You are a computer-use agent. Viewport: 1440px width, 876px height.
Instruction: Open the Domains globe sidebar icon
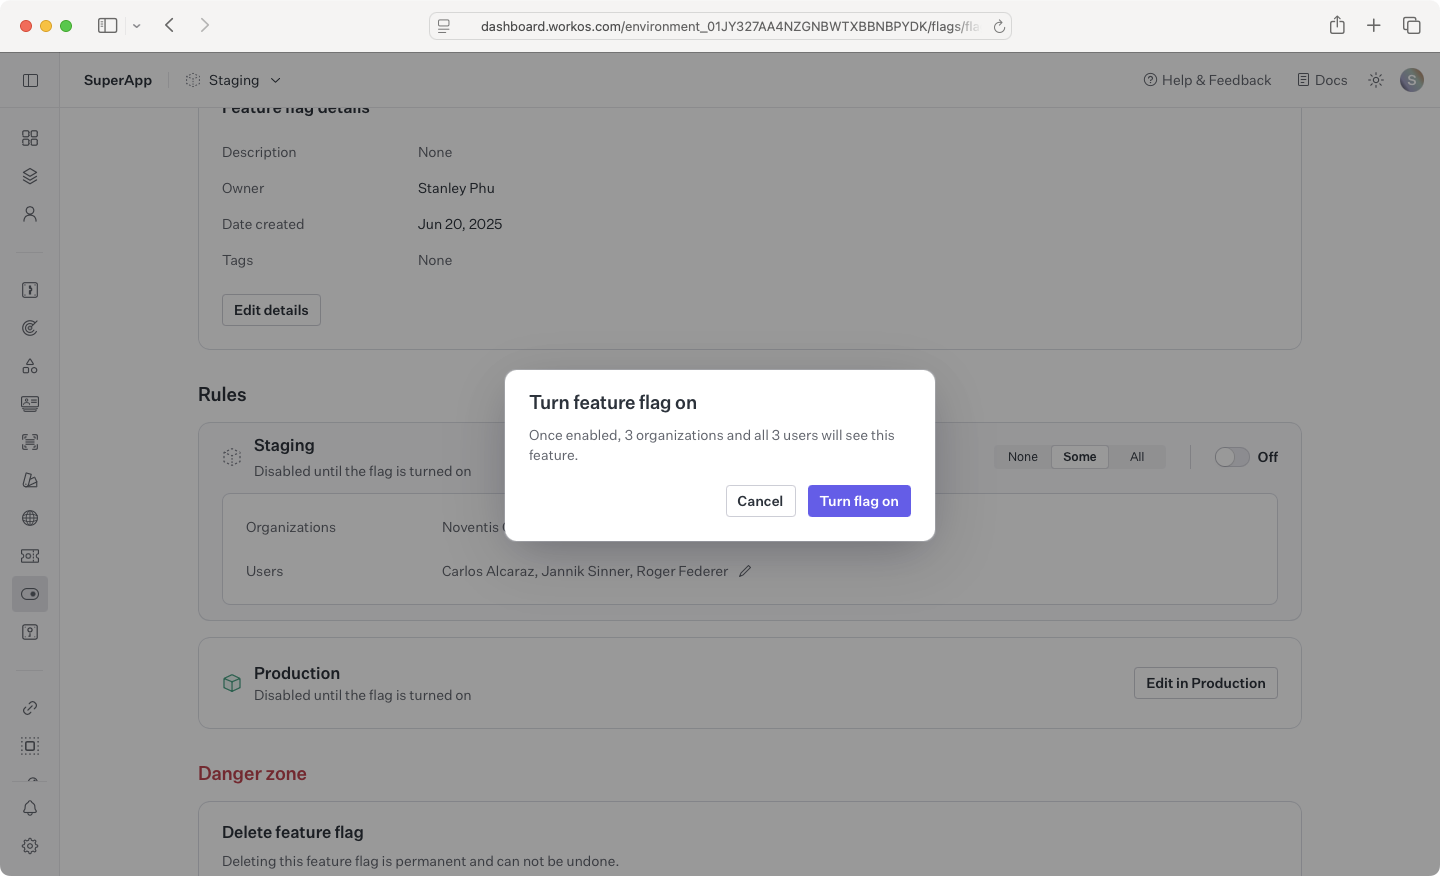[30, 518]
